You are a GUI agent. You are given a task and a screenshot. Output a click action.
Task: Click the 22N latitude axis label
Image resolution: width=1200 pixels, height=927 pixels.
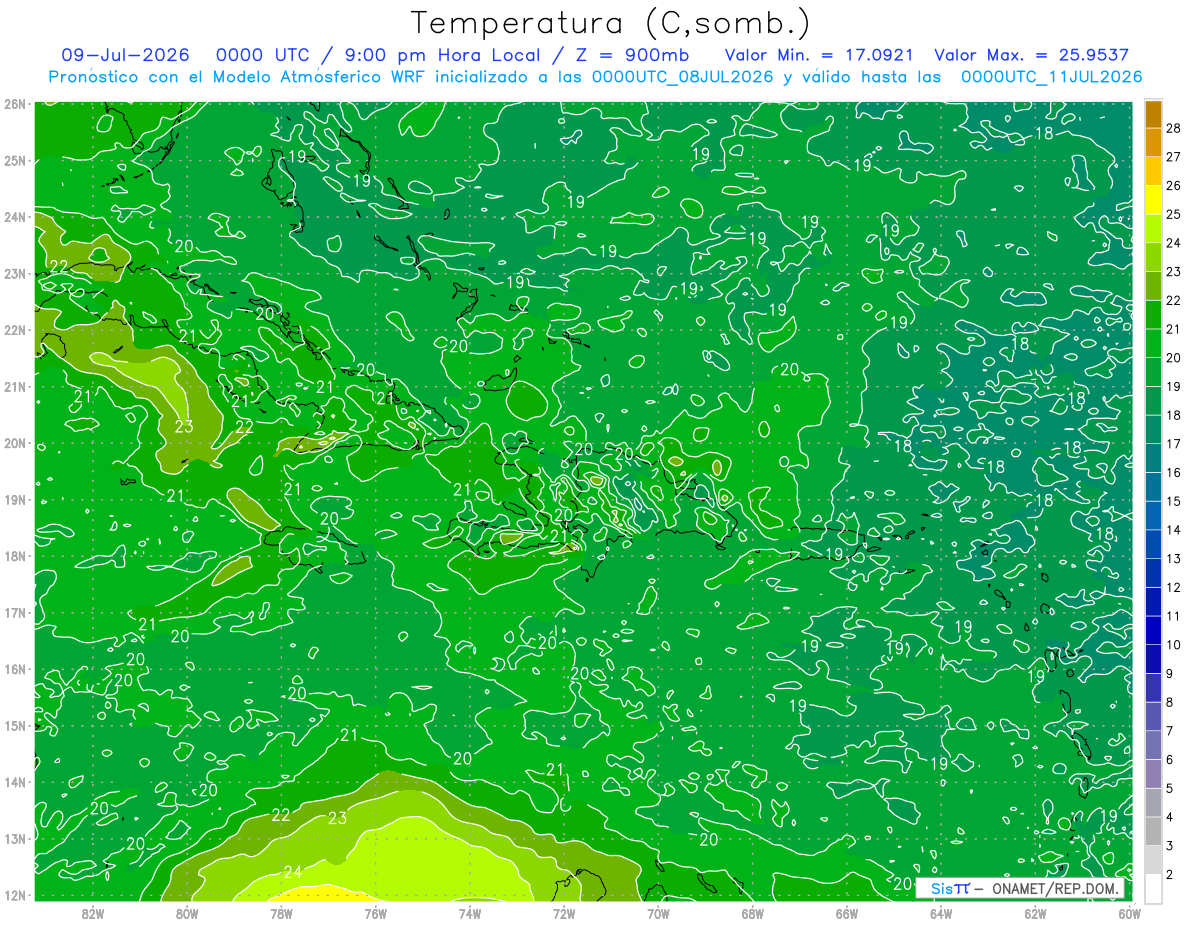coord(14,330)
